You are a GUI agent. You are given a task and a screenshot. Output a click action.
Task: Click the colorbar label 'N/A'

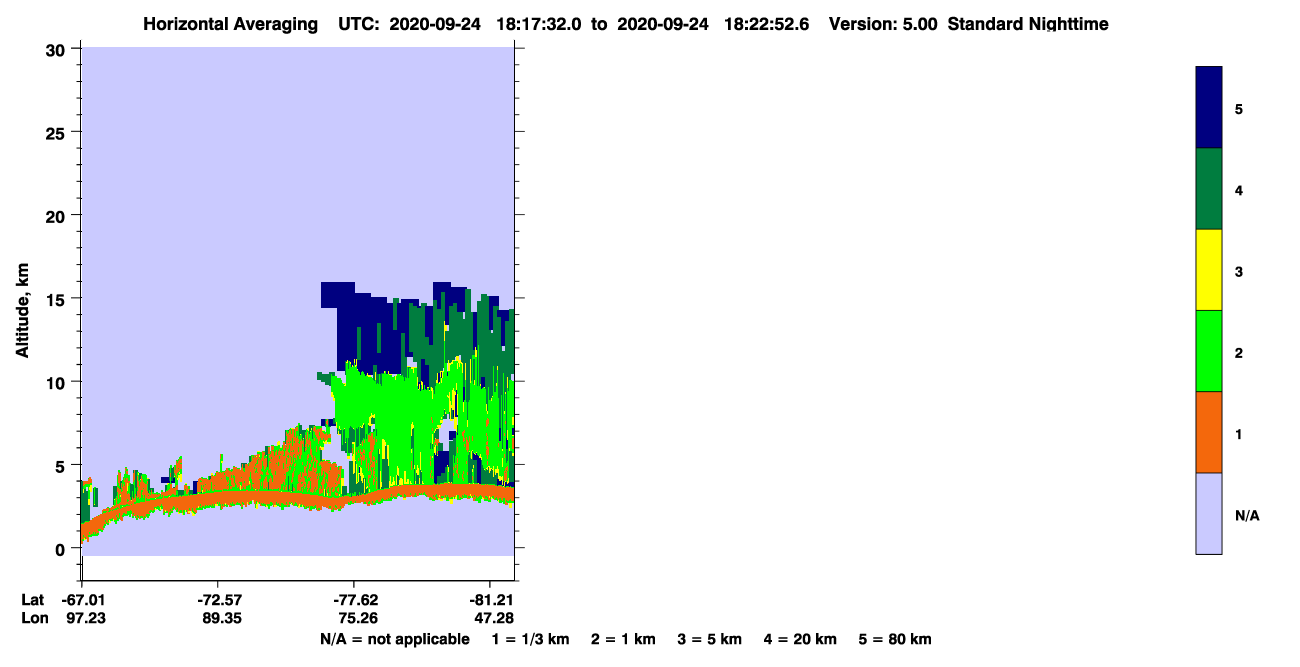tap(1246, 515)
